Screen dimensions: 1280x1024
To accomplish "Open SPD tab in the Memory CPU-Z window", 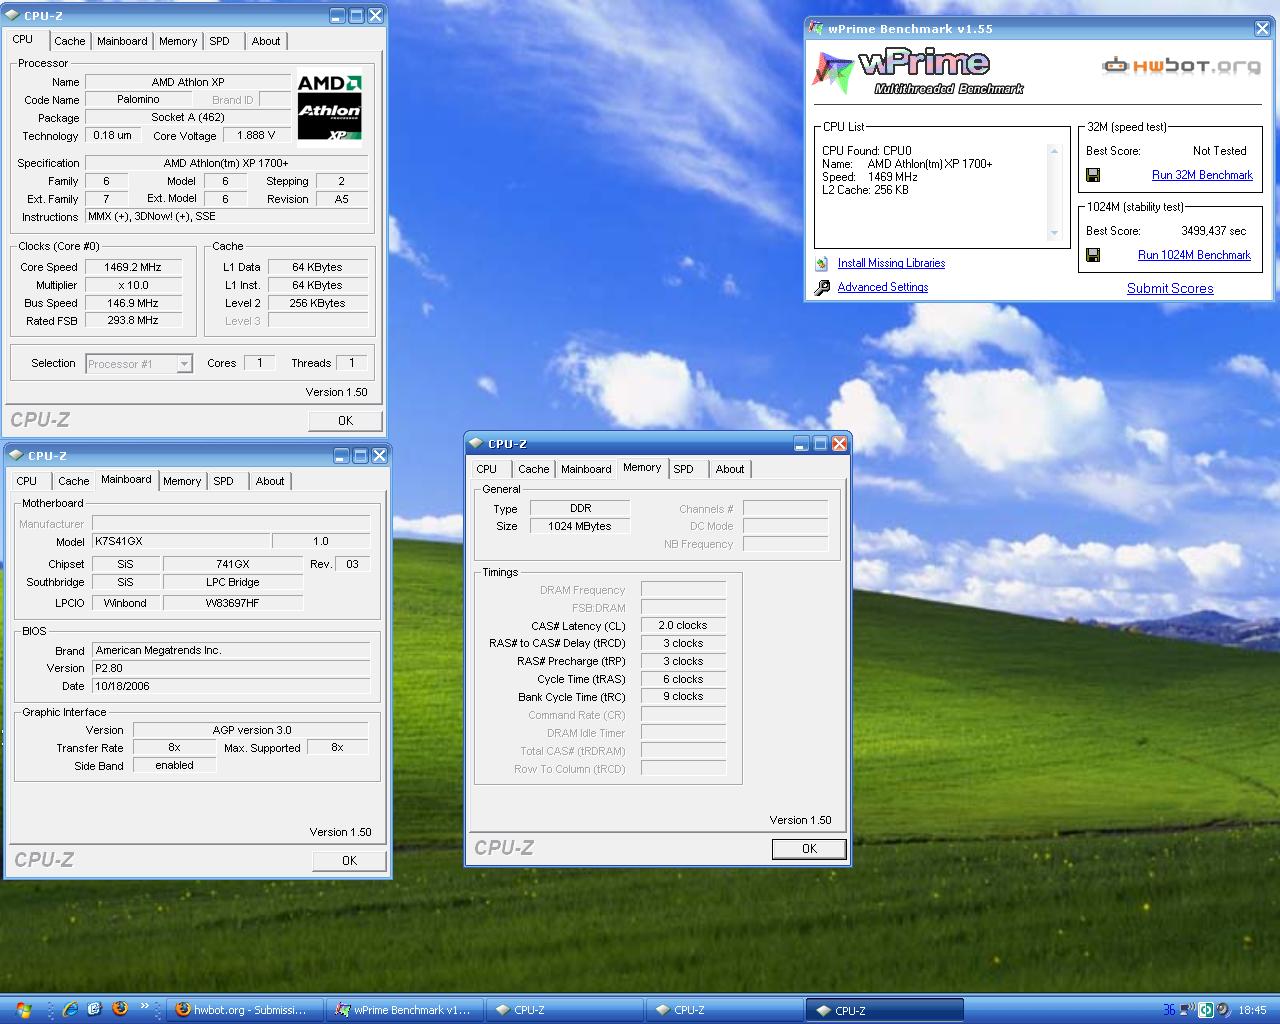I will point(684,469).
